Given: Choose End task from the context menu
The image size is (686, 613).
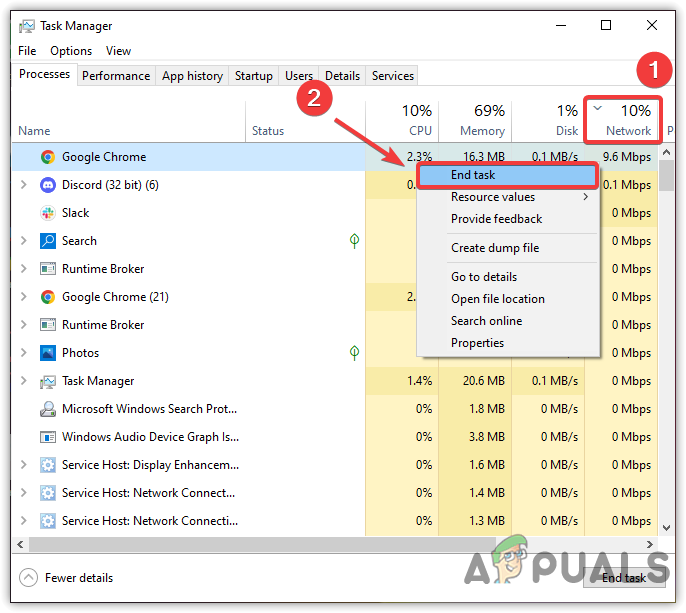Looking at the screenshot, I should point(508,175).
